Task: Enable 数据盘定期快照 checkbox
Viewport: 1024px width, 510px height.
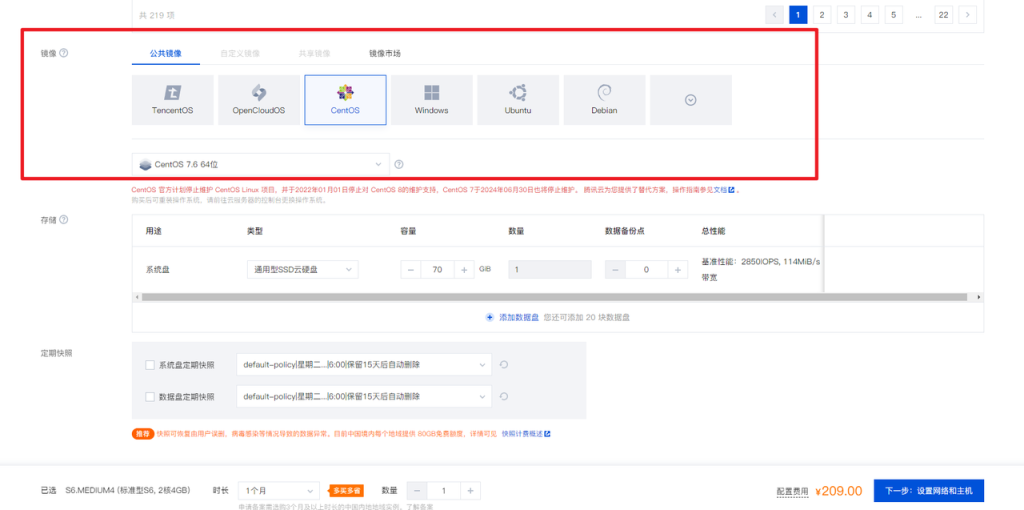Action: pos(150,397)
